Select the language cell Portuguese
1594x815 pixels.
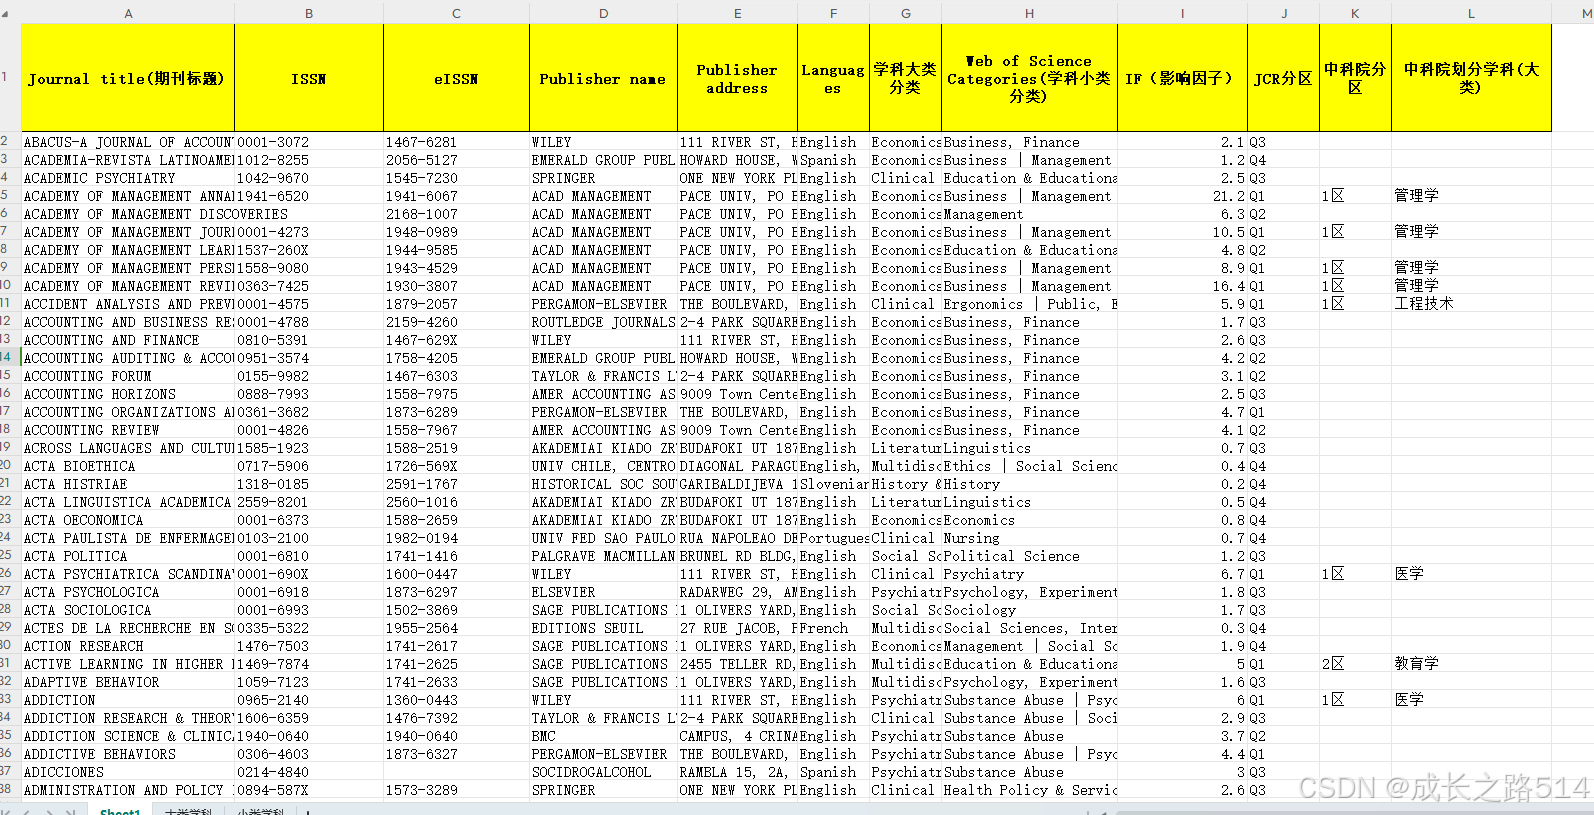point(833,538)
